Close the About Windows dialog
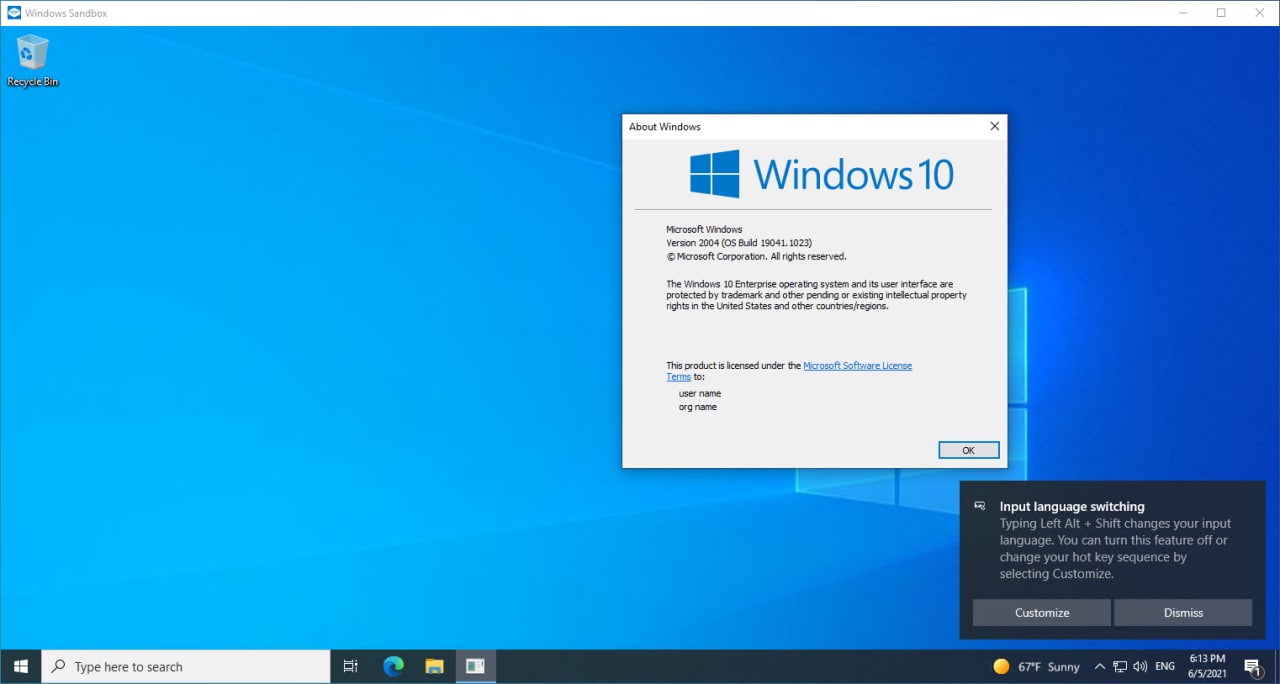 point(994,127)
